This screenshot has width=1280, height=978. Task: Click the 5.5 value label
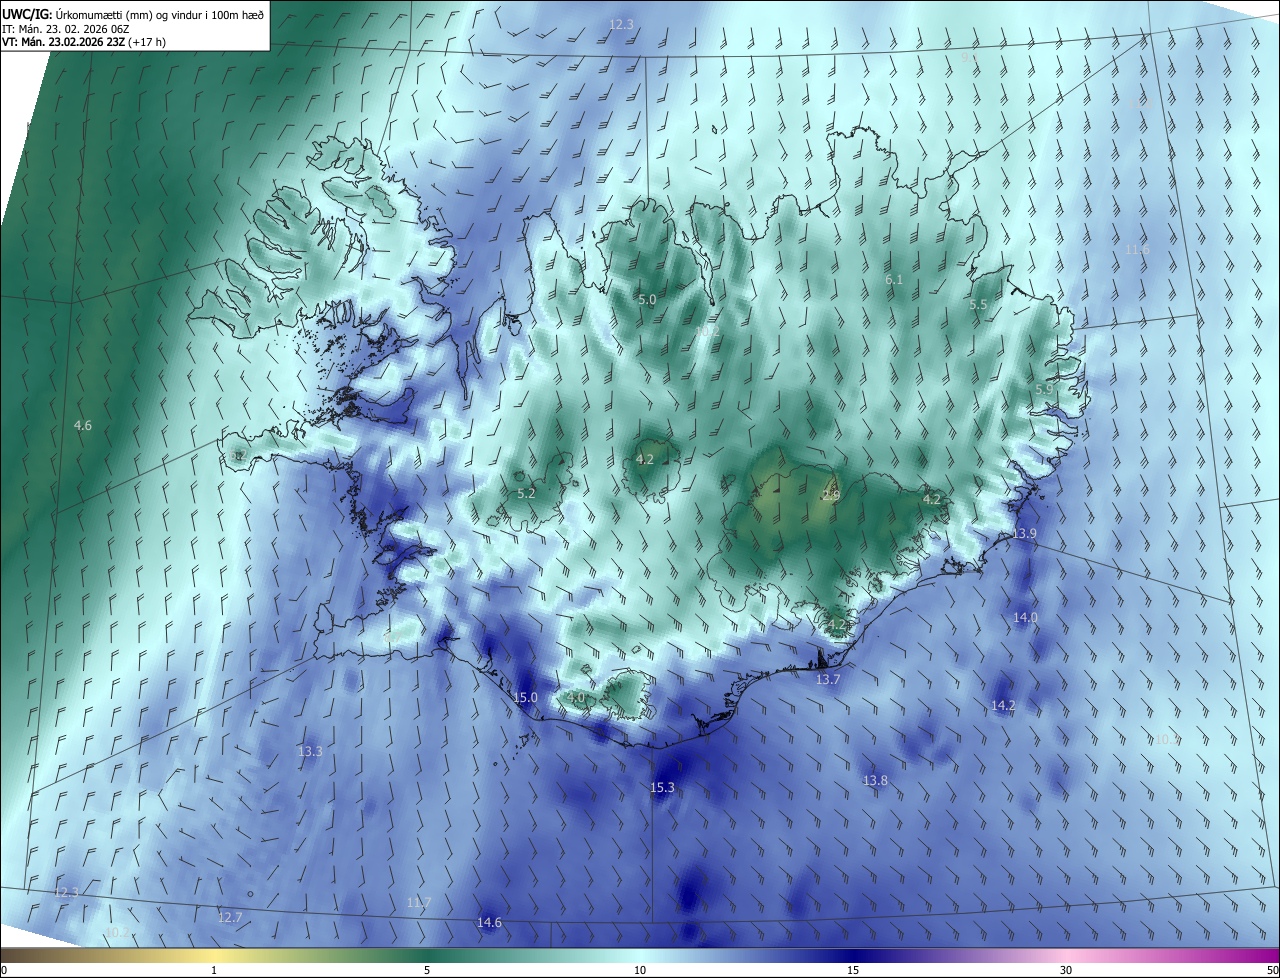click(x=978, y=305)
